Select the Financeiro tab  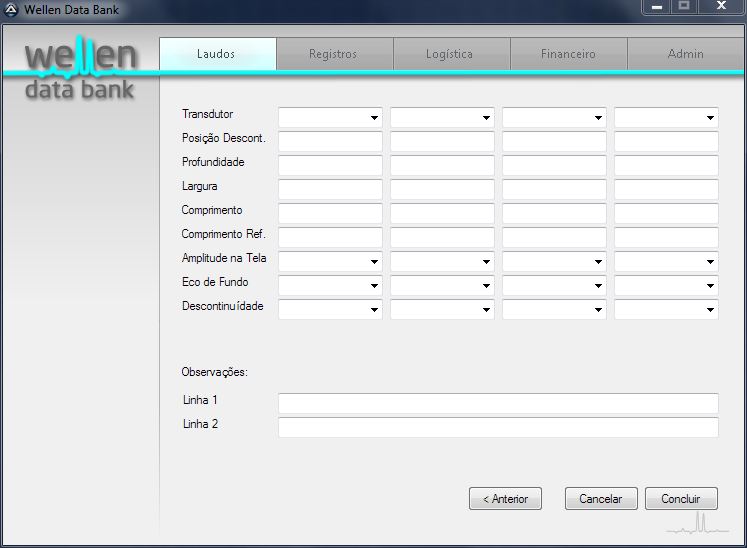(x=569, y=54)
